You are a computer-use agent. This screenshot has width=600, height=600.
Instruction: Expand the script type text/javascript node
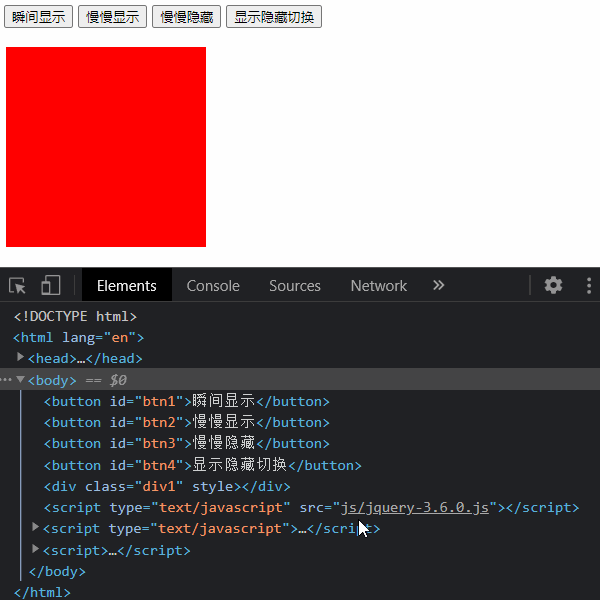point(35,527)
